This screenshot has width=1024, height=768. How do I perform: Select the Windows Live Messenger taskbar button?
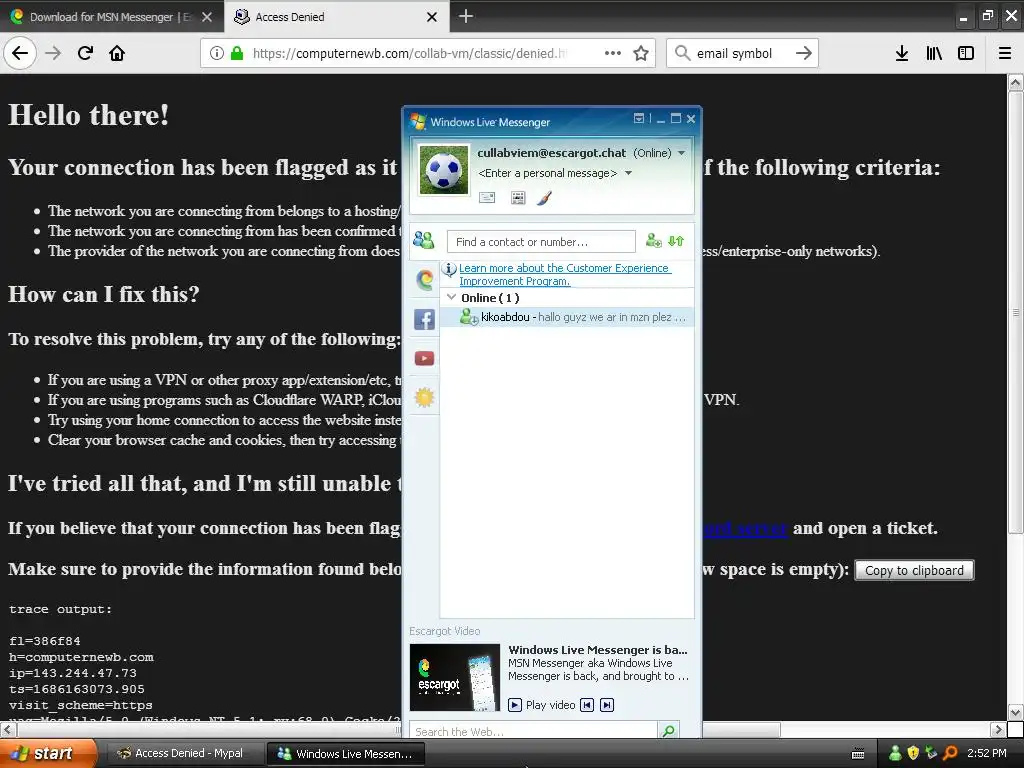(345, 754)
